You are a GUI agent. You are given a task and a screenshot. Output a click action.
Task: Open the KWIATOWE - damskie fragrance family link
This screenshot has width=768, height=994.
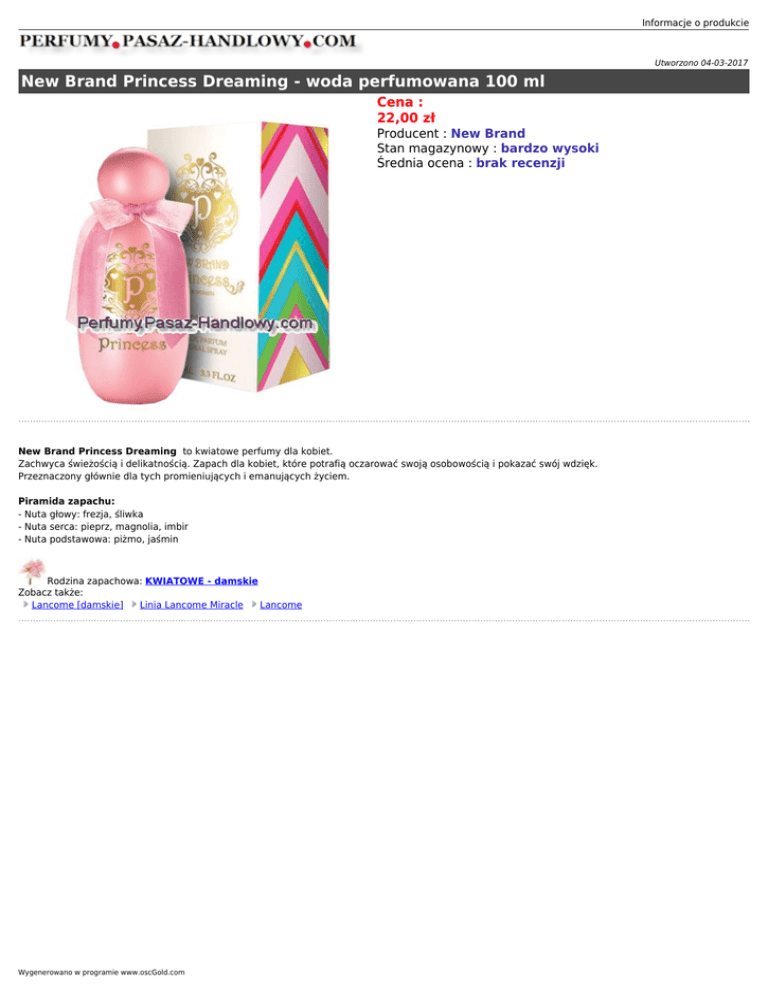pos(202,581)
